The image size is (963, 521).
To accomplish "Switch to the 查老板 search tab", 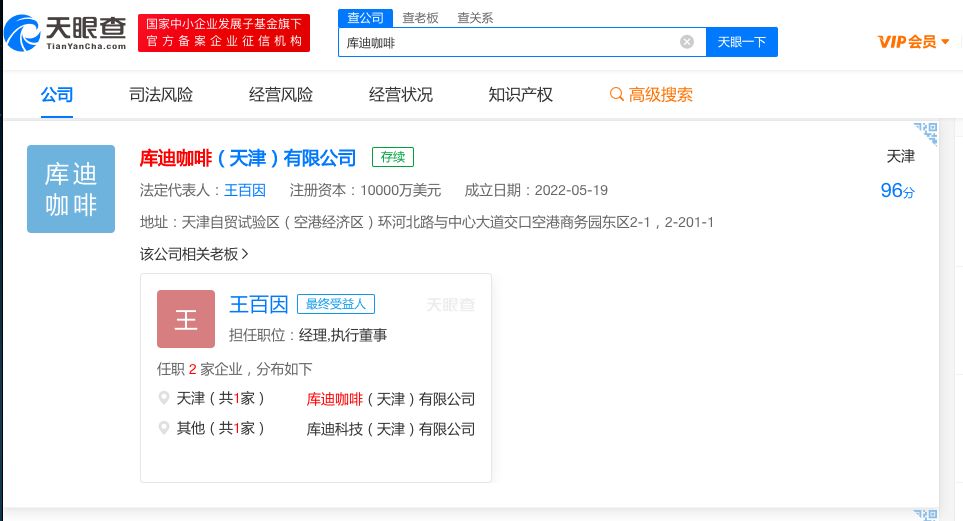I will click(420, 18).
